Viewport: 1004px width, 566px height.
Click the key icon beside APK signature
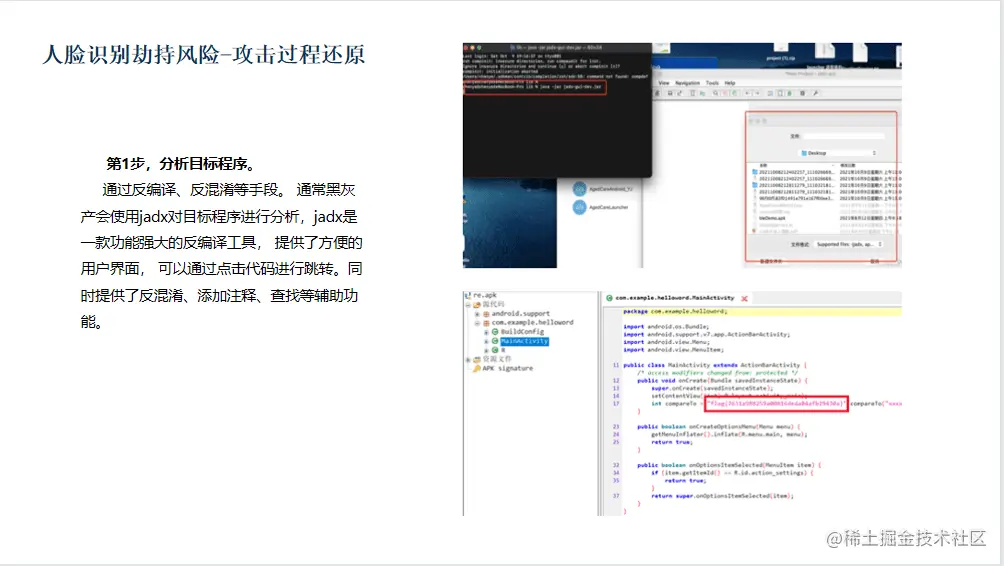point(476,368)
